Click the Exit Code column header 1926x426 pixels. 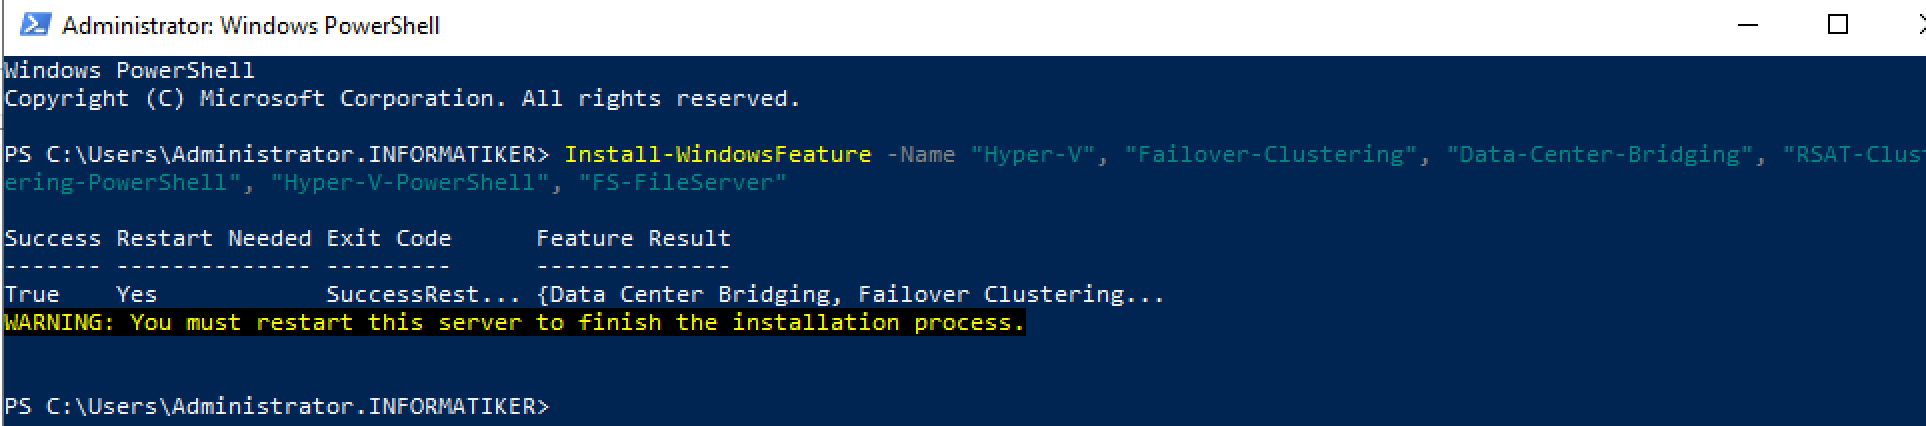(389, 238)
